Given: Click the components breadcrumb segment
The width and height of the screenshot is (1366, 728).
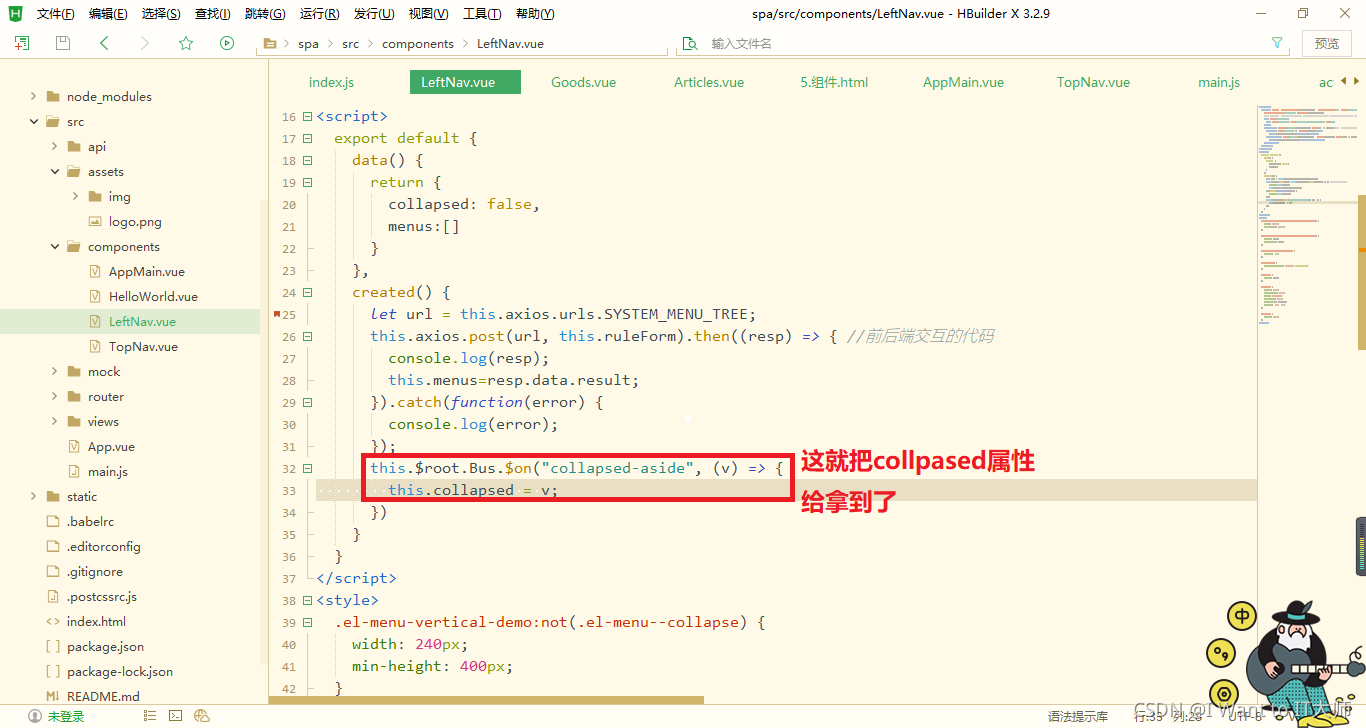Looking at the screenshot, I should click(x=418, y=43).
